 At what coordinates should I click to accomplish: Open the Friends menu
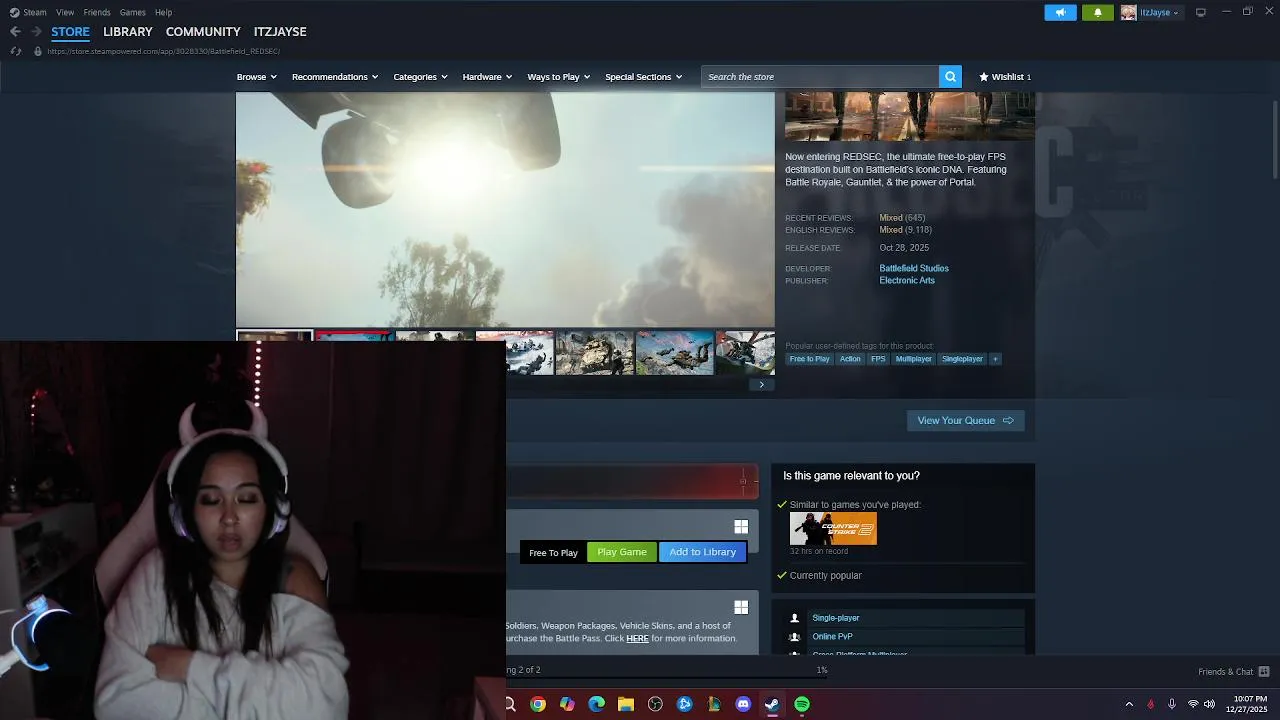tap(97, 12)
